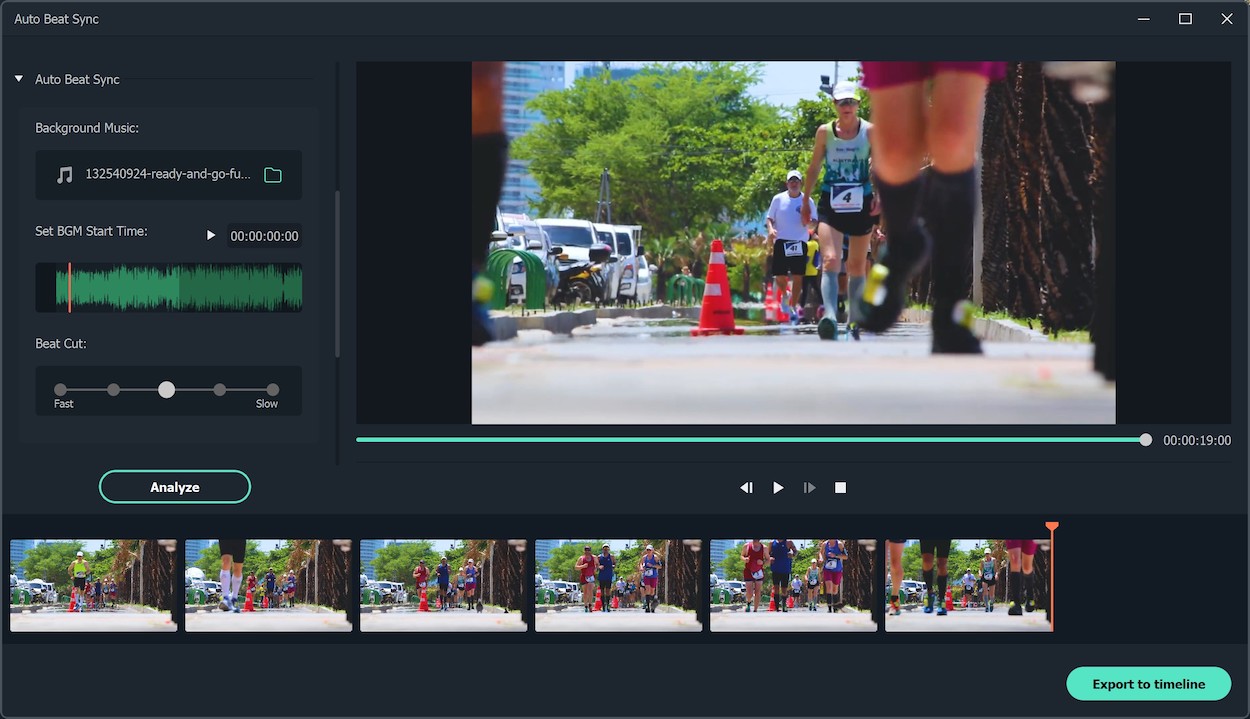Play the BGM preview
The image size is (1250, 719).
click(210, 236)
